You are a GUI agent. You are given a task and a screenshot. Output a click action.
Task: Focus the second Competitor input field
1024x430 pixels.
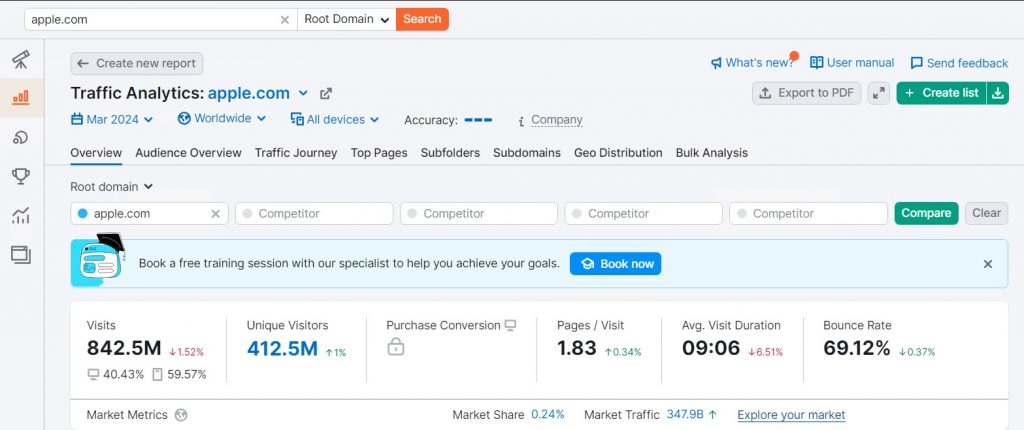[x=479, y=214]
